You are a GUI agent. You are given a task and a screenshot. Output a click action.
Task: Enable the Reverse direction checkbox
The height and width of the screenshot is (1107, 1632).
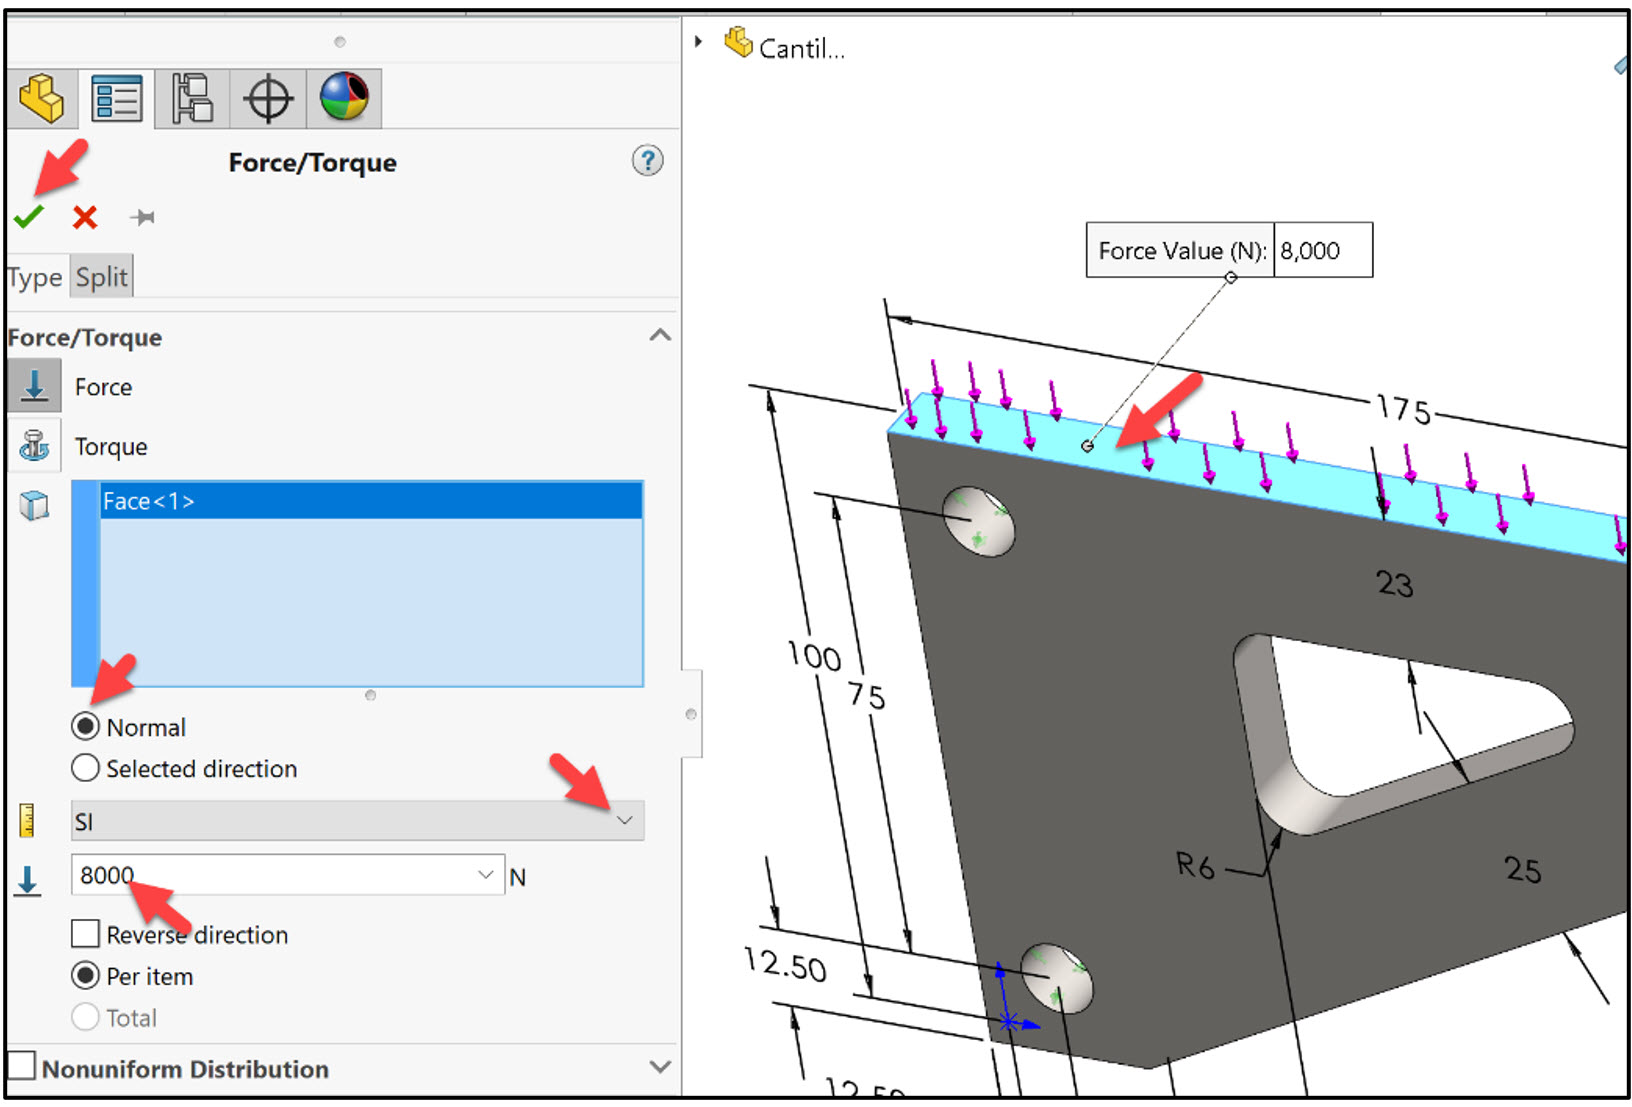[85, 933]
